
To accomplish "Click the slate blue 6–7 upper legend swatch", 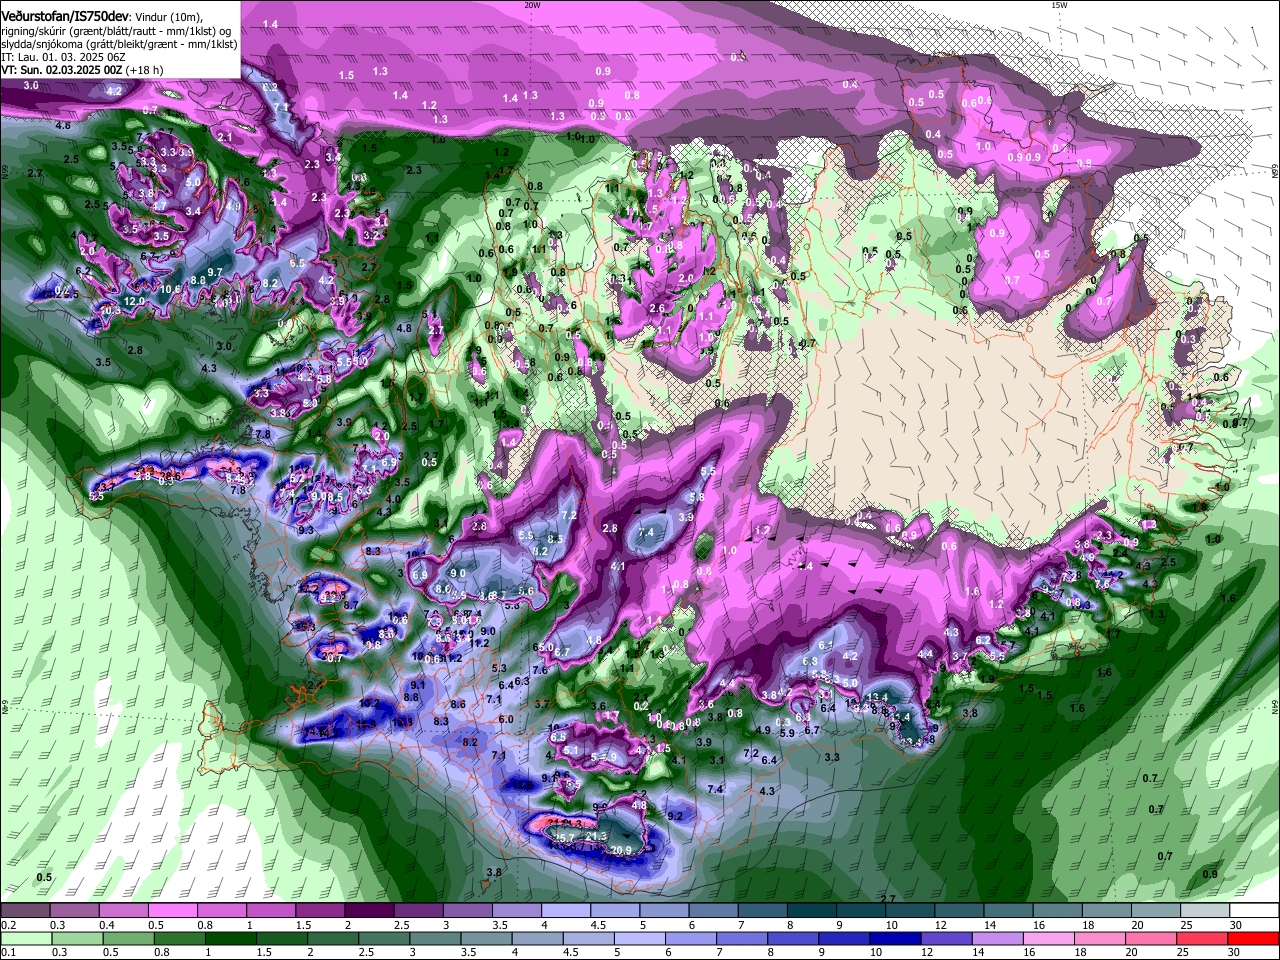I will tap(713, 911).
